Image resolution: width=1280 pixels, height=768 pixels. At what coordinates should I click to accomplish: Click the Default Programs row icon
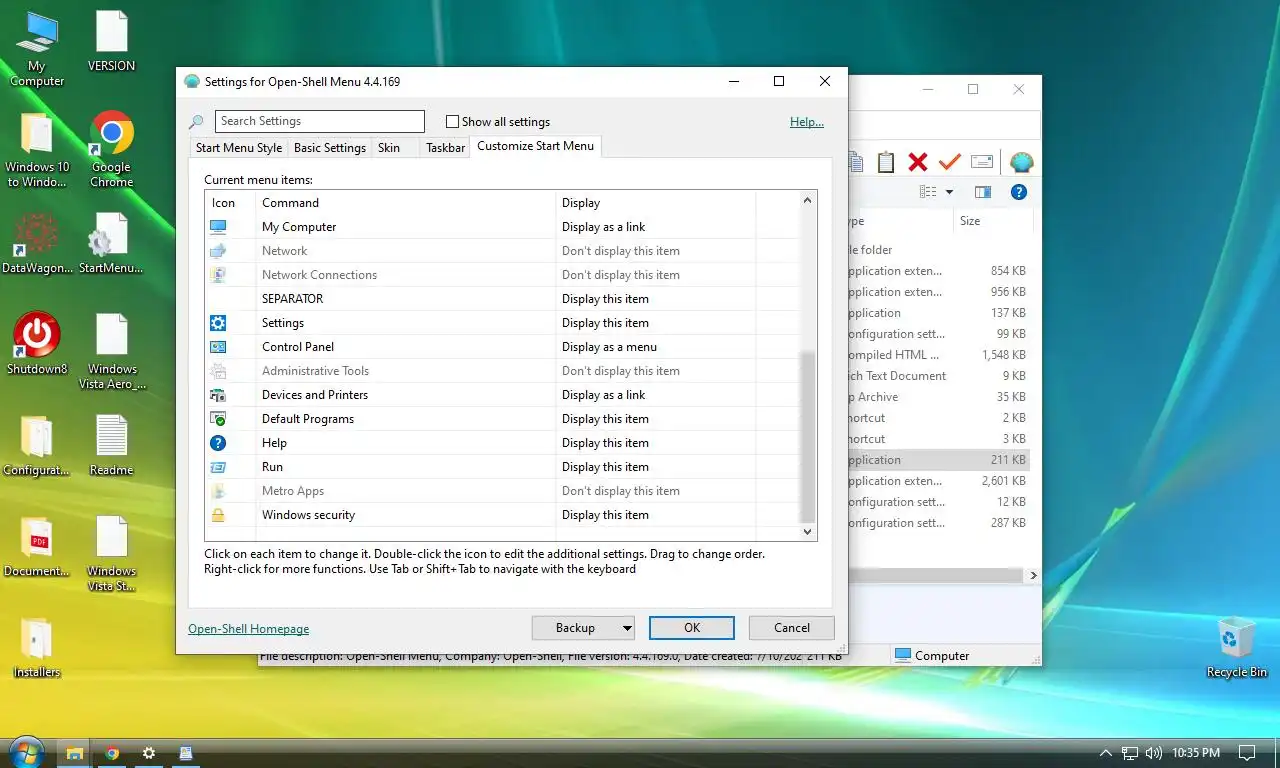(218, 419)
